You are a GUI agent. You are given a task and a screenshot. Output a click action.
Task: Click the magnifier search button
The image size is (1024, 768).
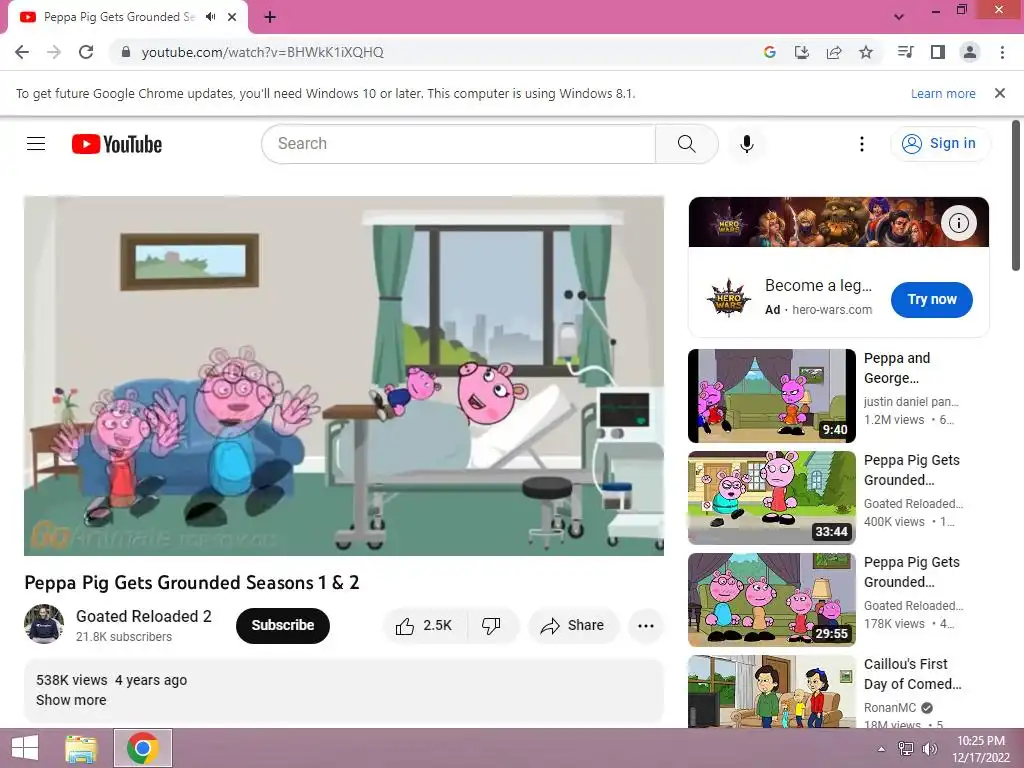coord(686,144)
